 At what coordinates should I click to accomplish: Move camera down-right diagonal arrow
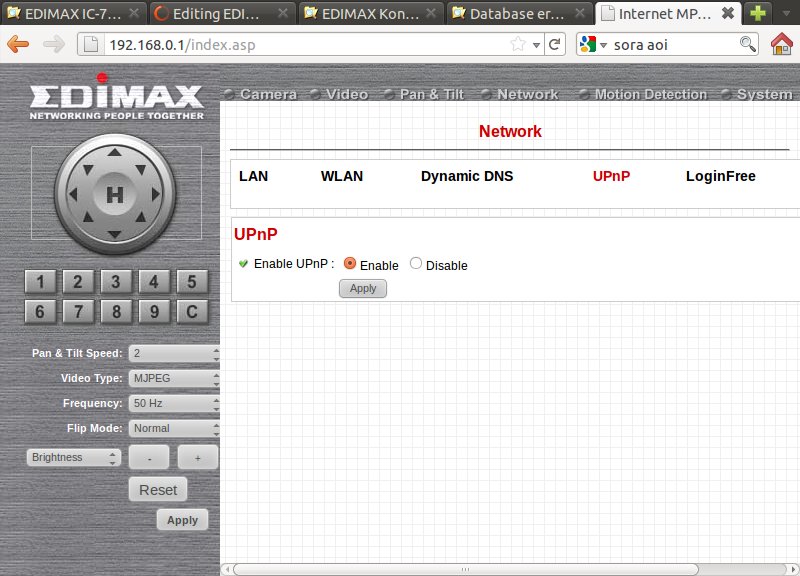pyautogui.click(x=141, y=217)
